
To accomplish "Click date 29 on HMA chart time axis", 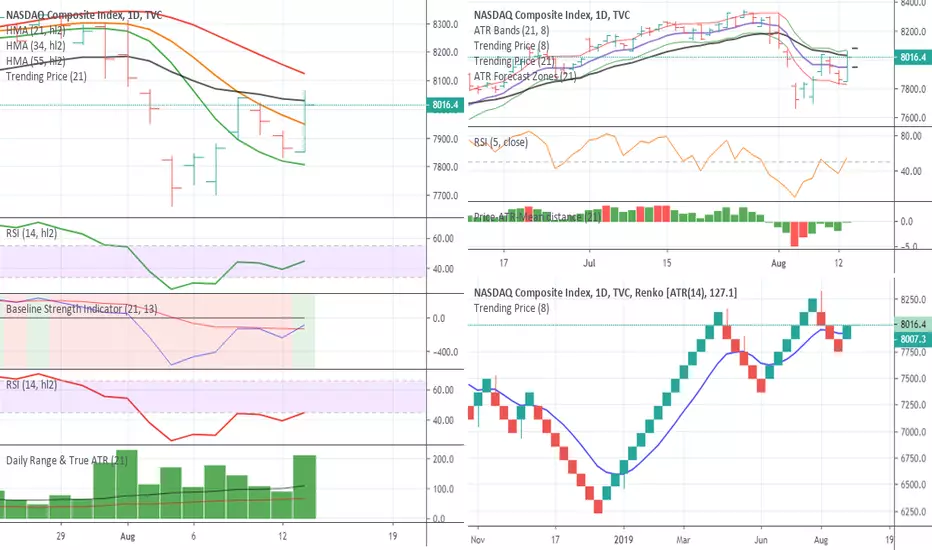I will 61,536.
